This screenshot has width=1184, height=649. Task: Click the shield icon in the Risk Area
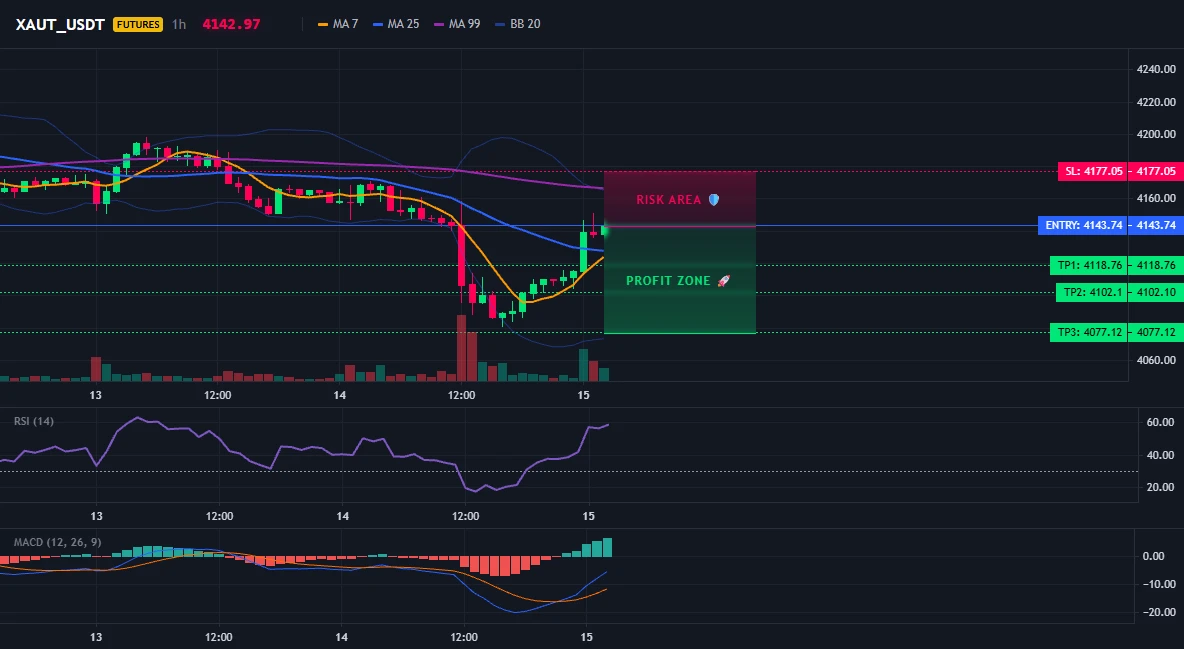click(x=714, y=200)
